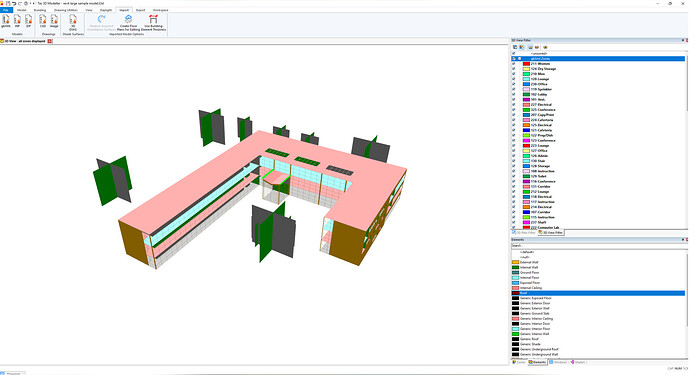Click third icon in 3D View Filter toolbar
690x375 pixels.
pyautogui.click(x=531, y=47)
